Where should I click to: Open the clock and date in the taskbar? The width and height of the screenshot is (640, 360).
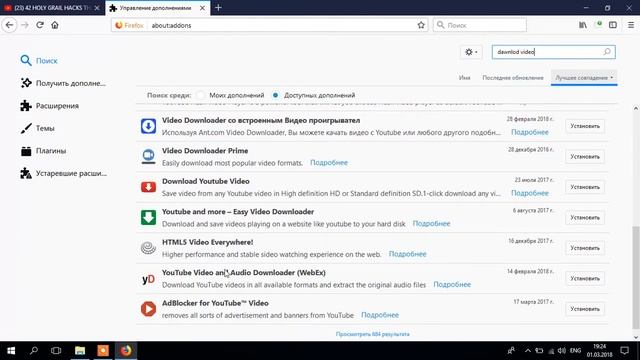(600, 351)
